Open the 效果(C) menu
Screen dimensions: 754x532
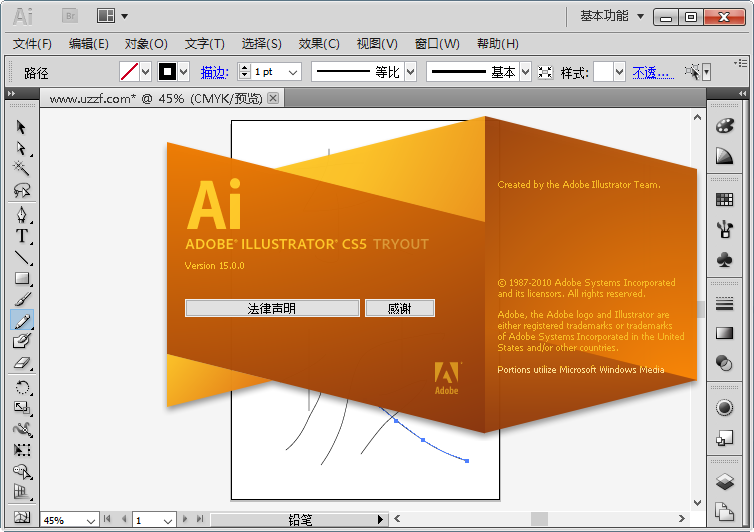tap(319, 44)
